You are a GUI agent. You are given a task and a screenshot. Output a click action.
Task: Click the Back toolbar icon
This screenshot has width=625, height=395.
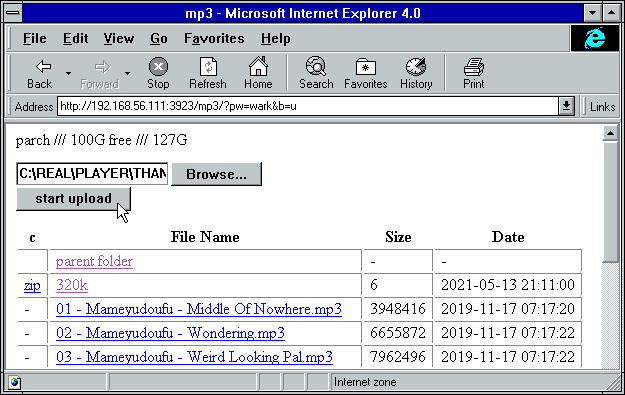pyautogui.click(x=43, y=67)
